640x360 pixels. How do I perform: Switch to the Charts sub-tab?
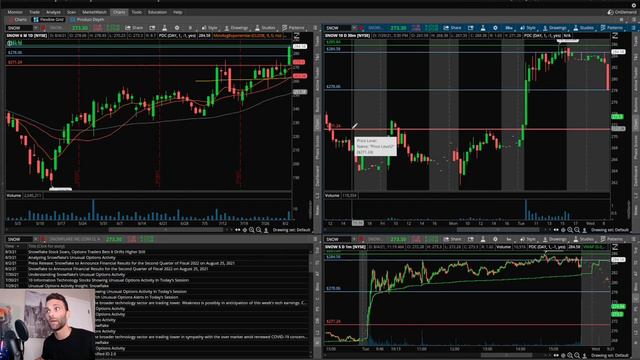(x=18, y=20)
